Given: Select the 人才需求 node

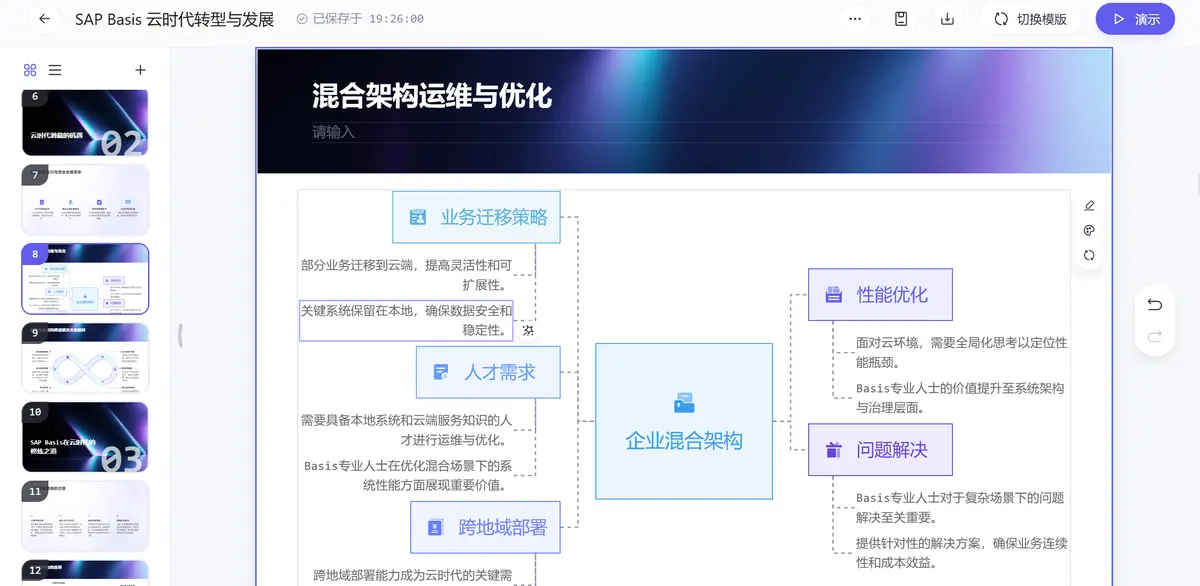Looking at the screenshot, I should tap(488, 372).
